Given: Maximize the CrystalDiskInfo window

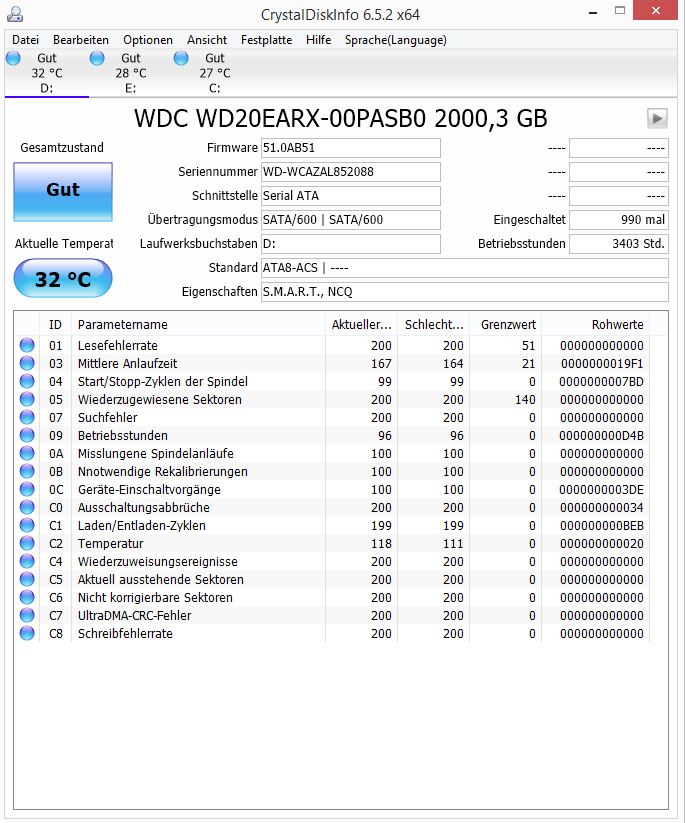Looking at the screenshot, I should (x=620, y=10).
